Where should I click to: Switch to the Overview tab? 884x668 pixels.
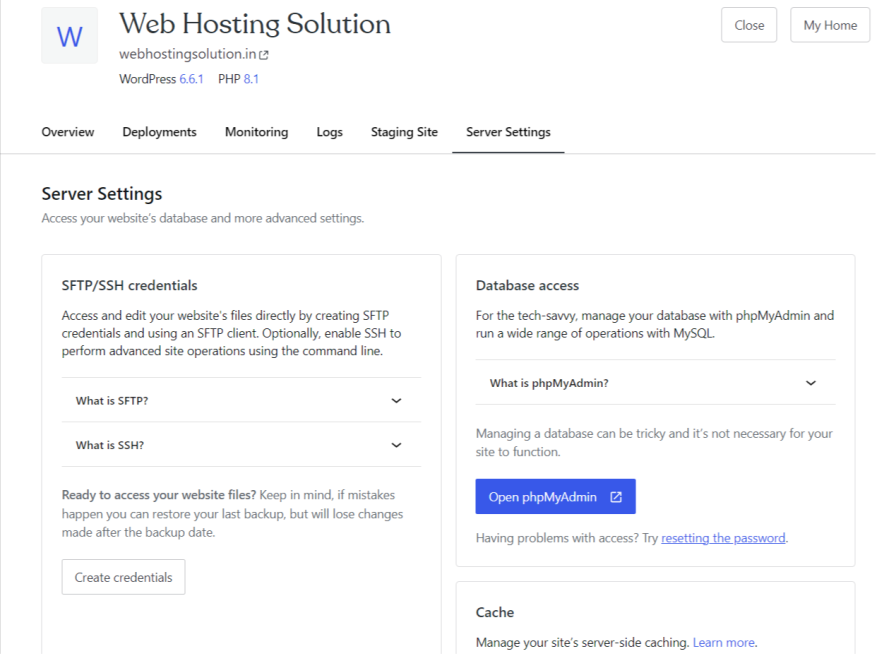(67, 131)
